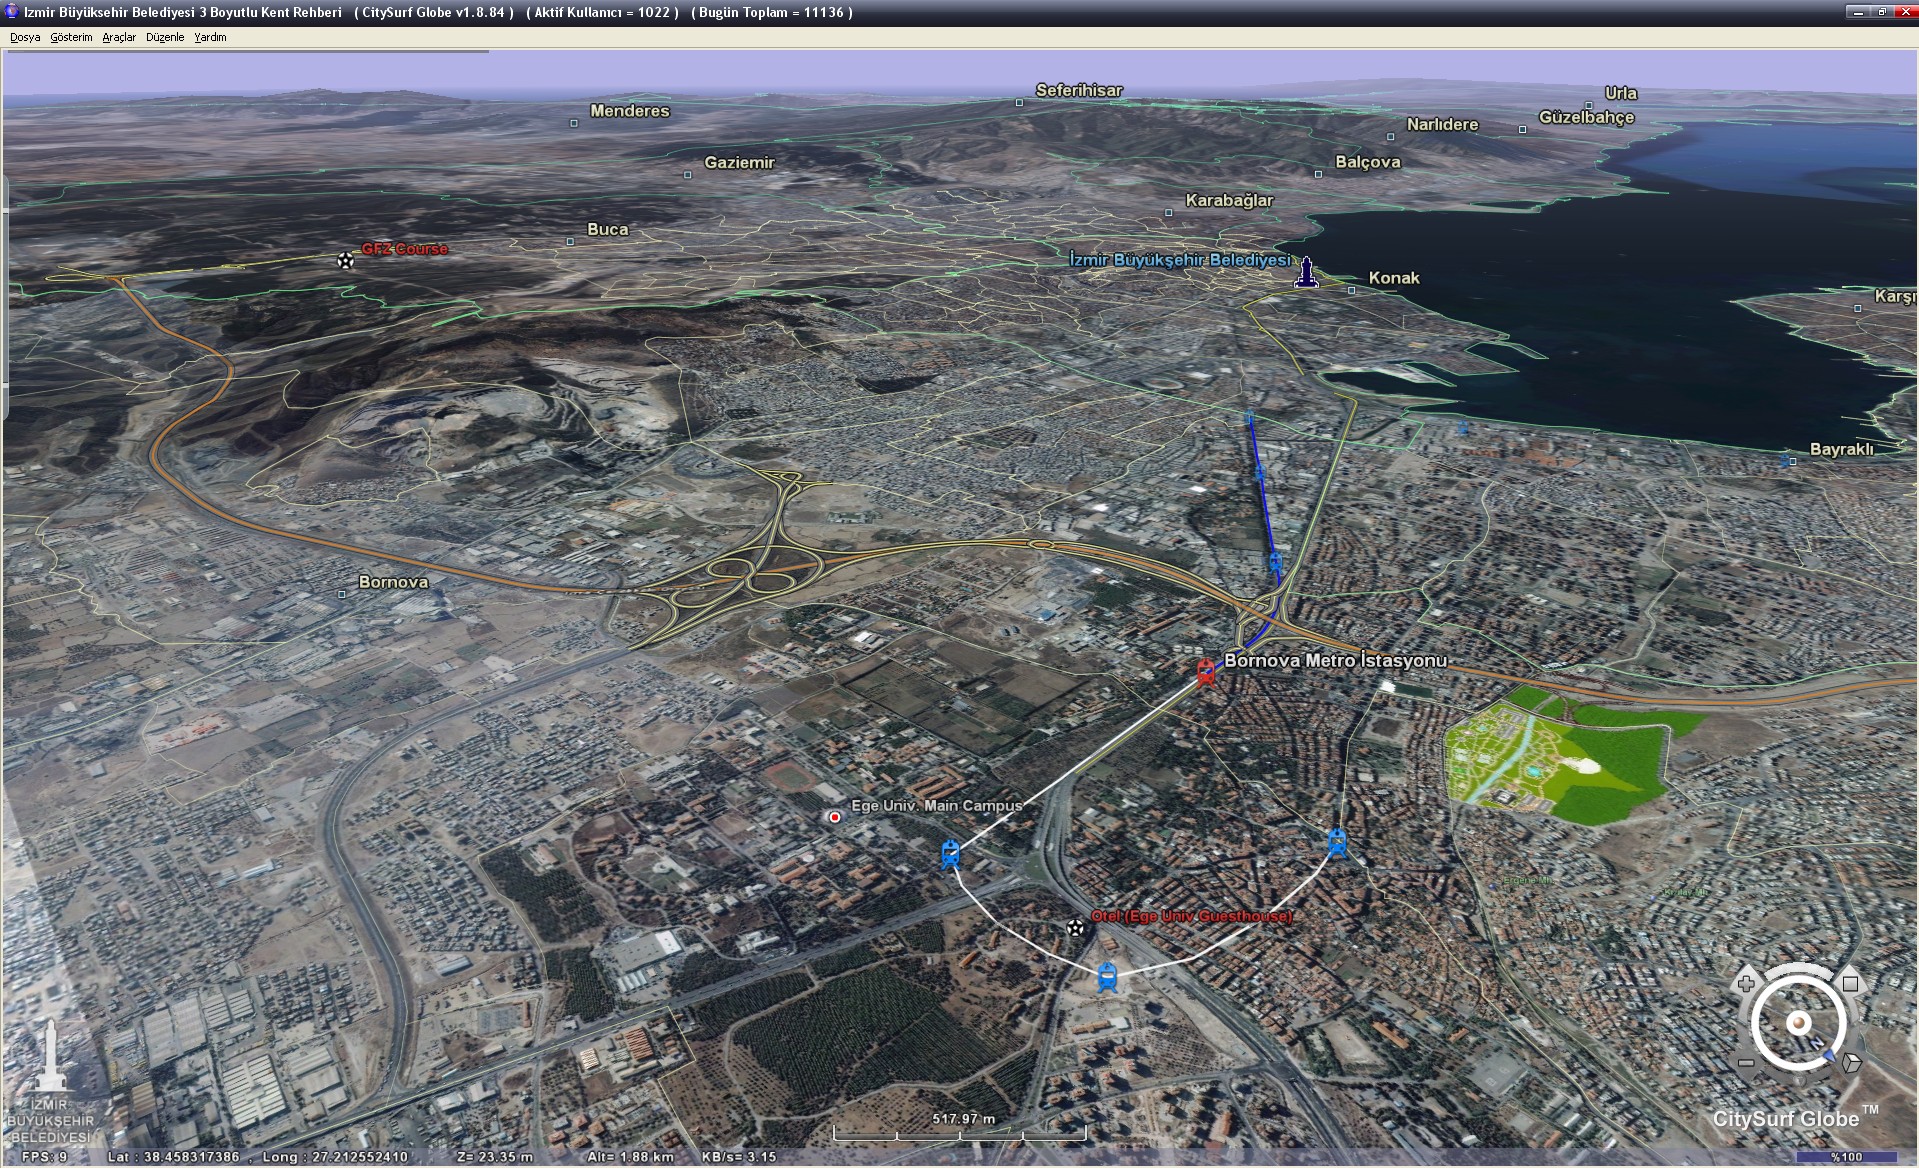Click the Z= 23.35 m status value
Viewport: 1919px width, 1169px height.
point(494,1157)
